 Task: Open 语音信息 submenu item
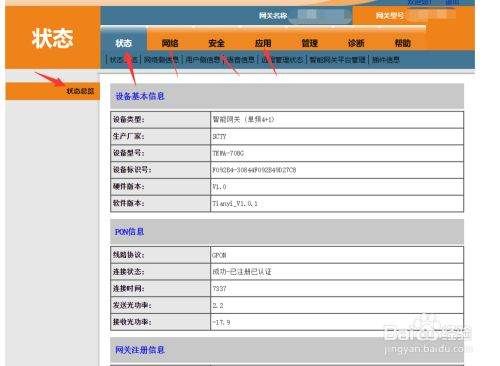pyautogui.click(x=241, y=60)
